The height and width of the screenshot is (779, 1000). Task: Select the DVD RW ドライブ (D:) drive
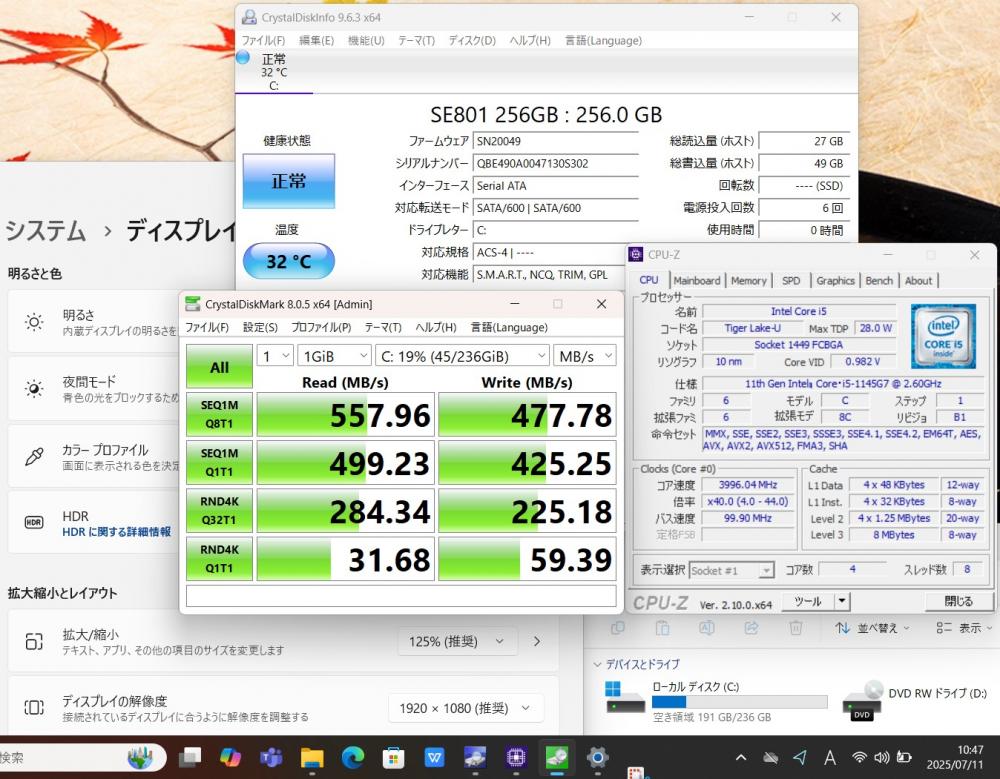[917, 700]
